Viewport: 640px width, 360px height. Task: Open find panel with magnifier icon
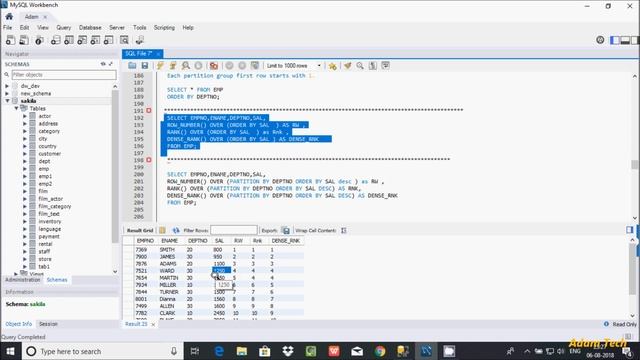pyautogui.click(x=360, y=66)
